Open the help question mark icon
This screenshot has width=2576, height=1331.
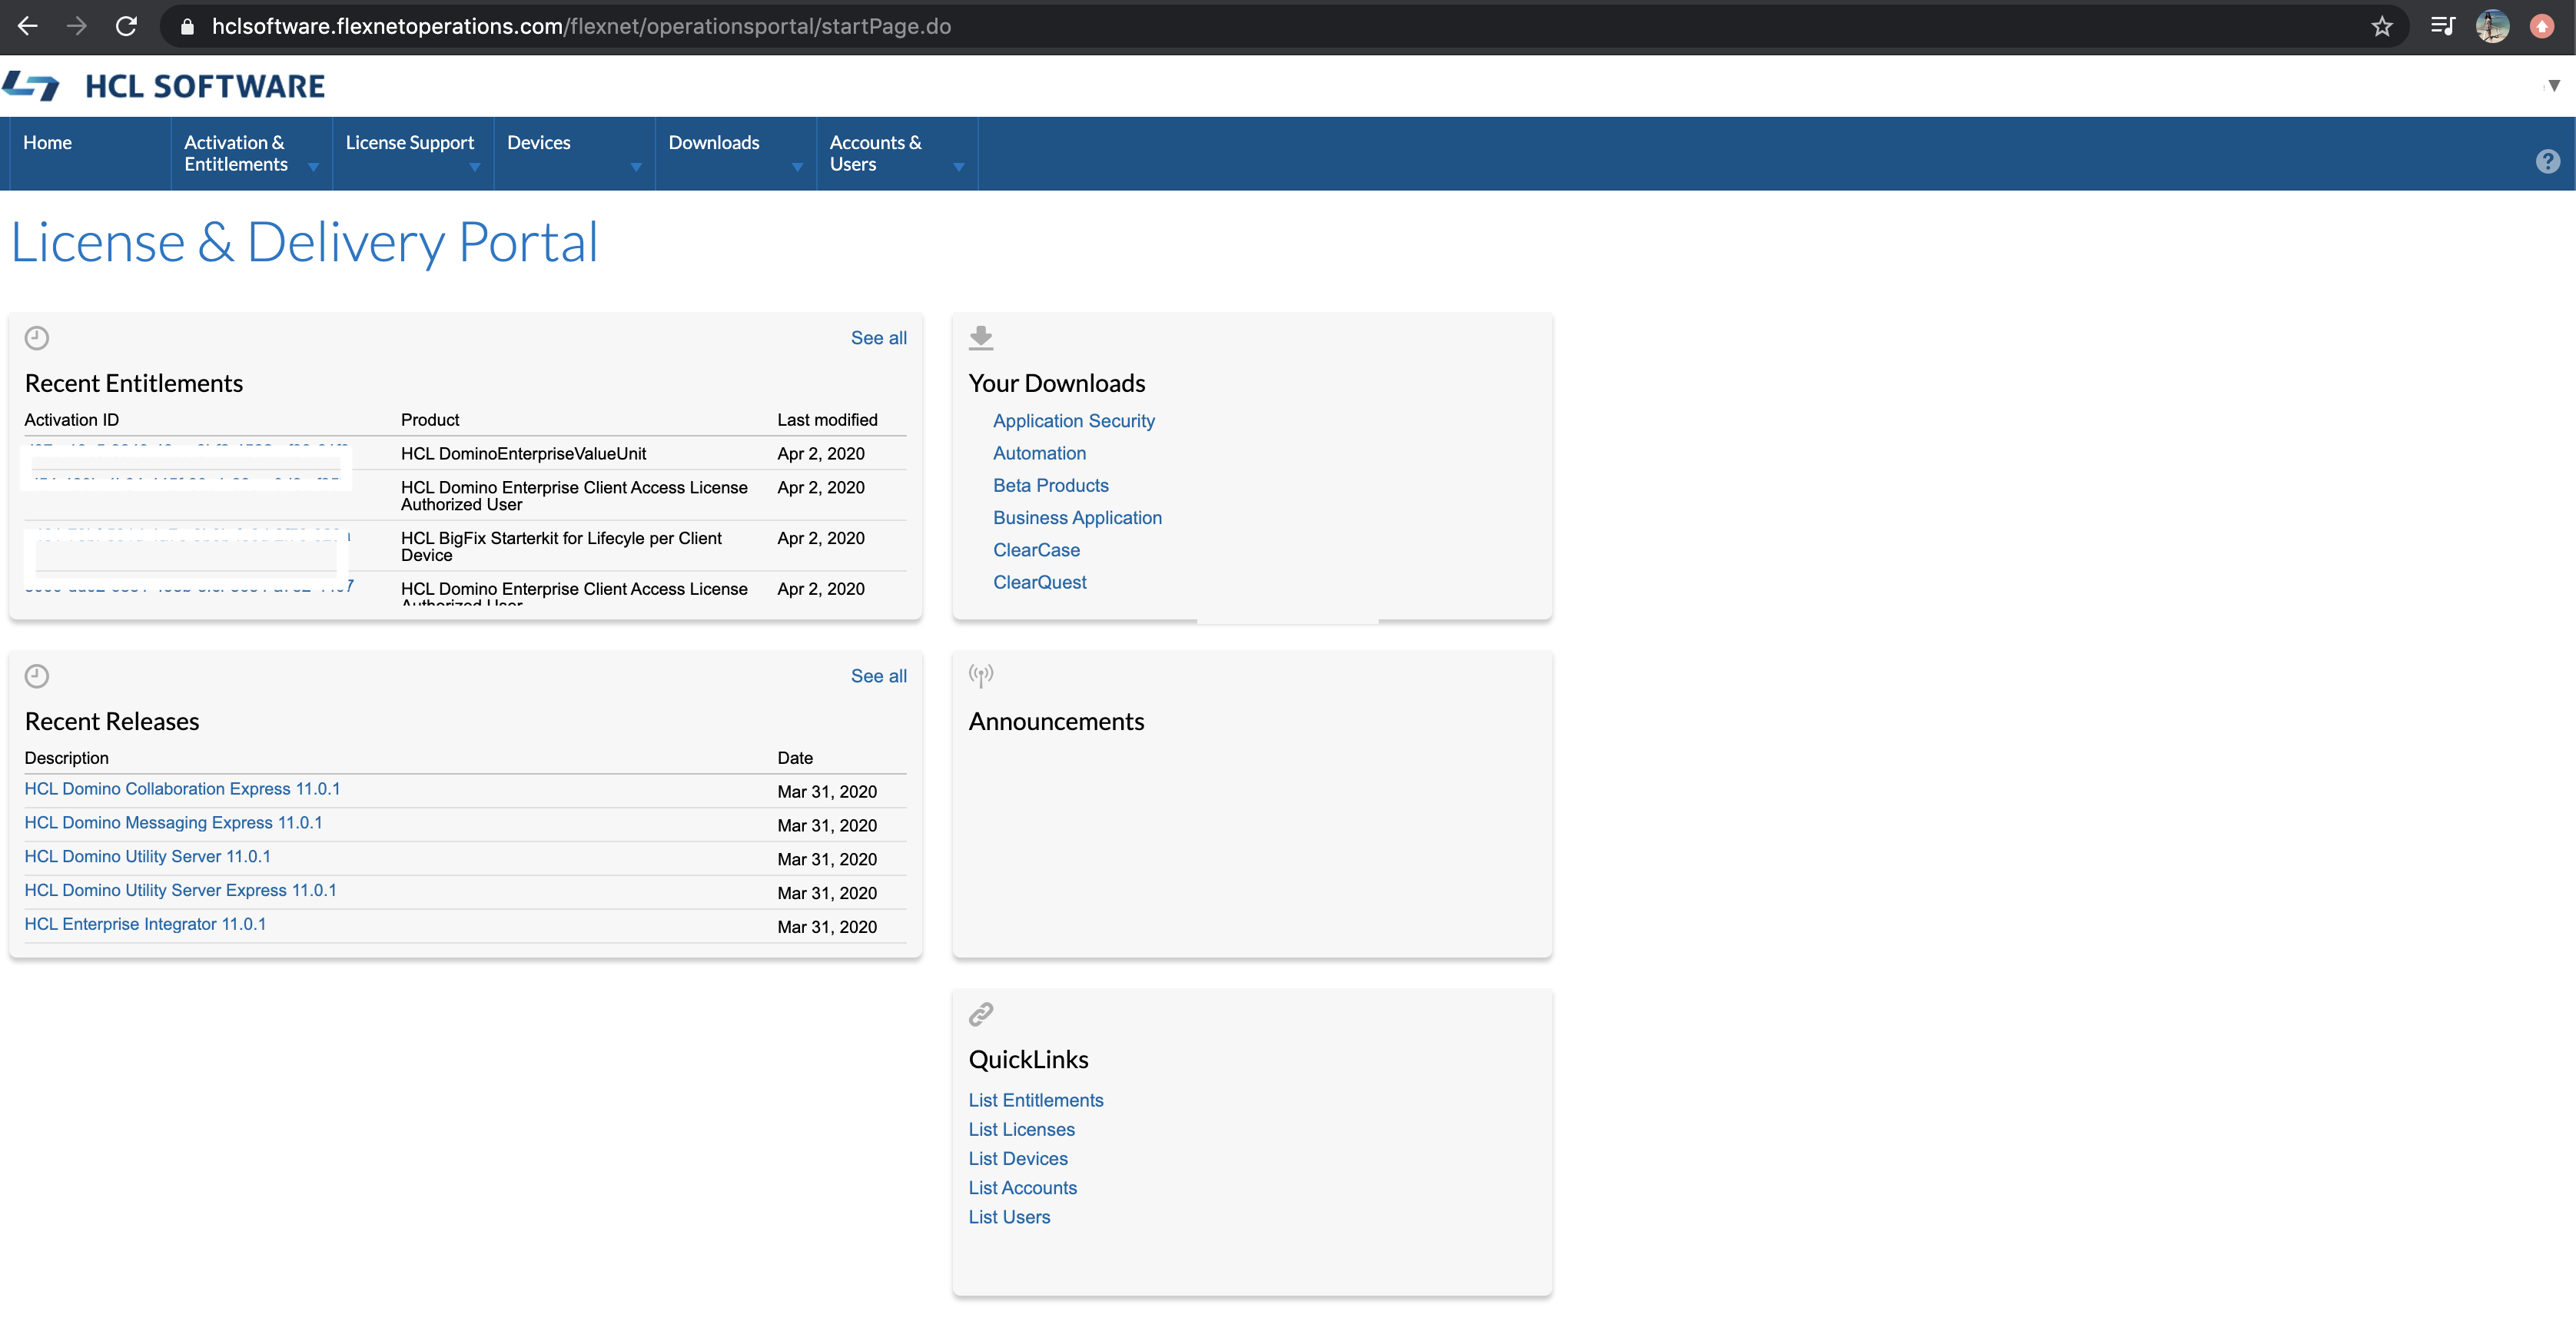tap(2549, 161)
